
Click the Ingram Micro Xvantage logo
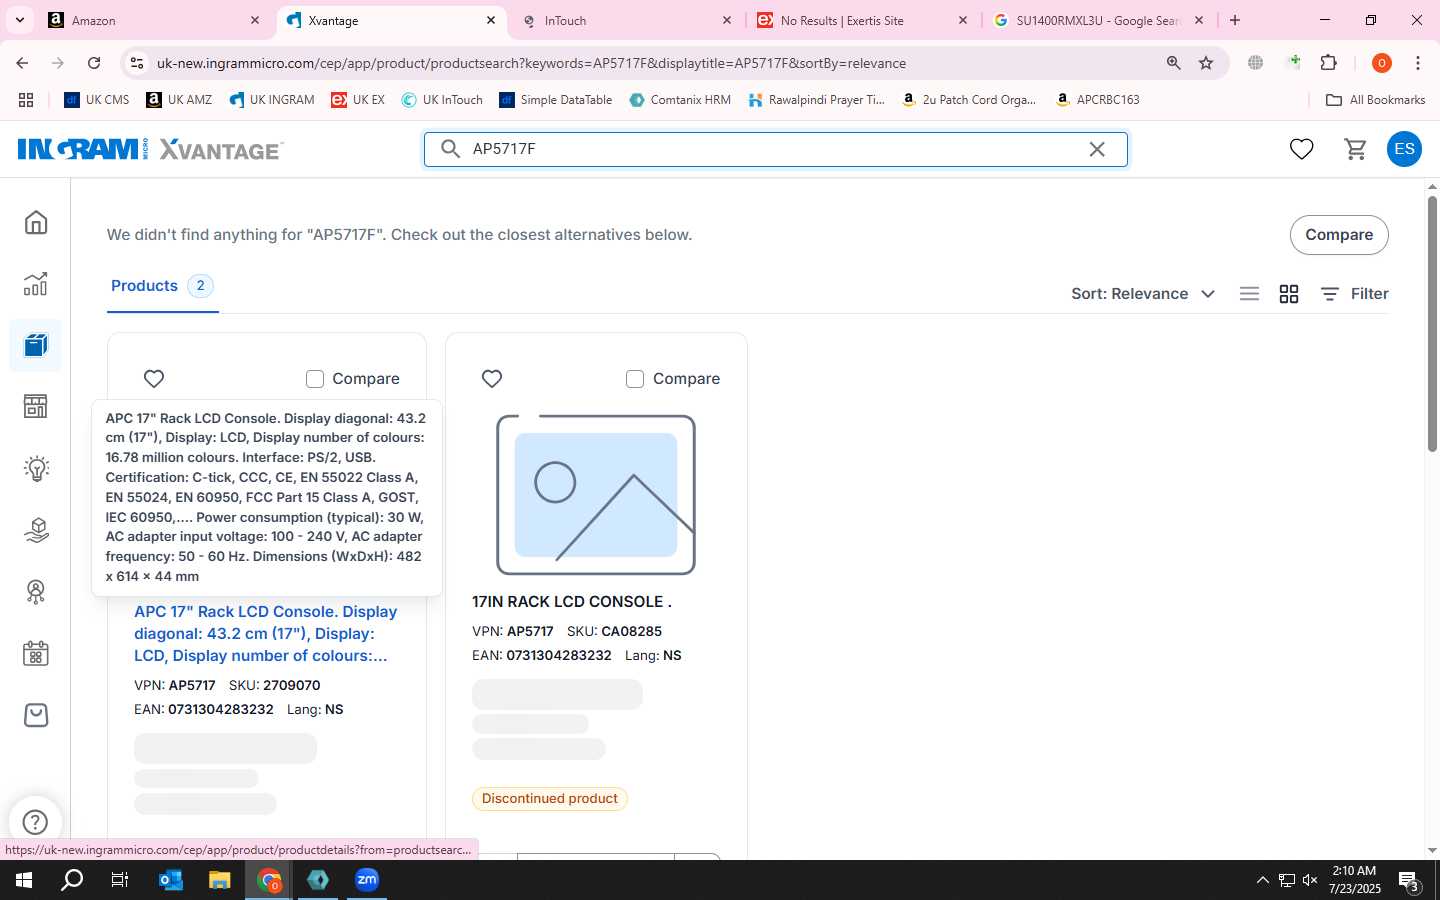[151, 149]
